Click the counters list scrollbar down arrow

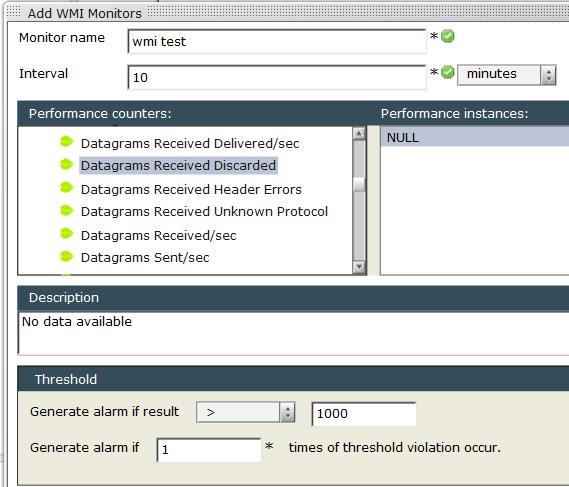coord(359,267)
